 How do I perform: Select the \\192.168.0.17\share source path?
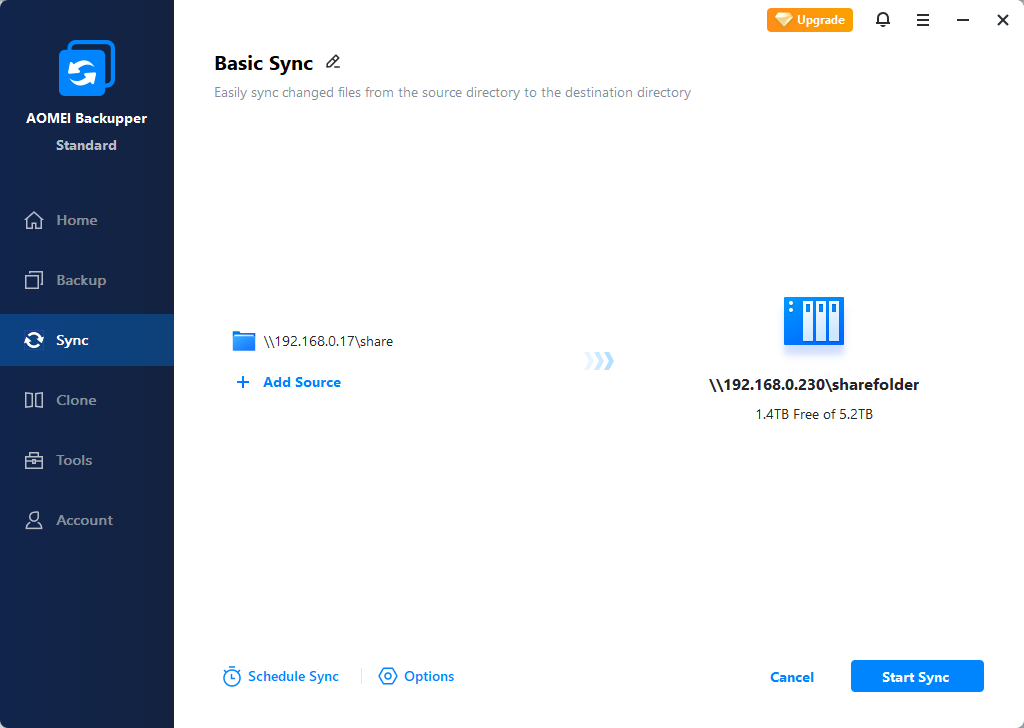point(328,341)
